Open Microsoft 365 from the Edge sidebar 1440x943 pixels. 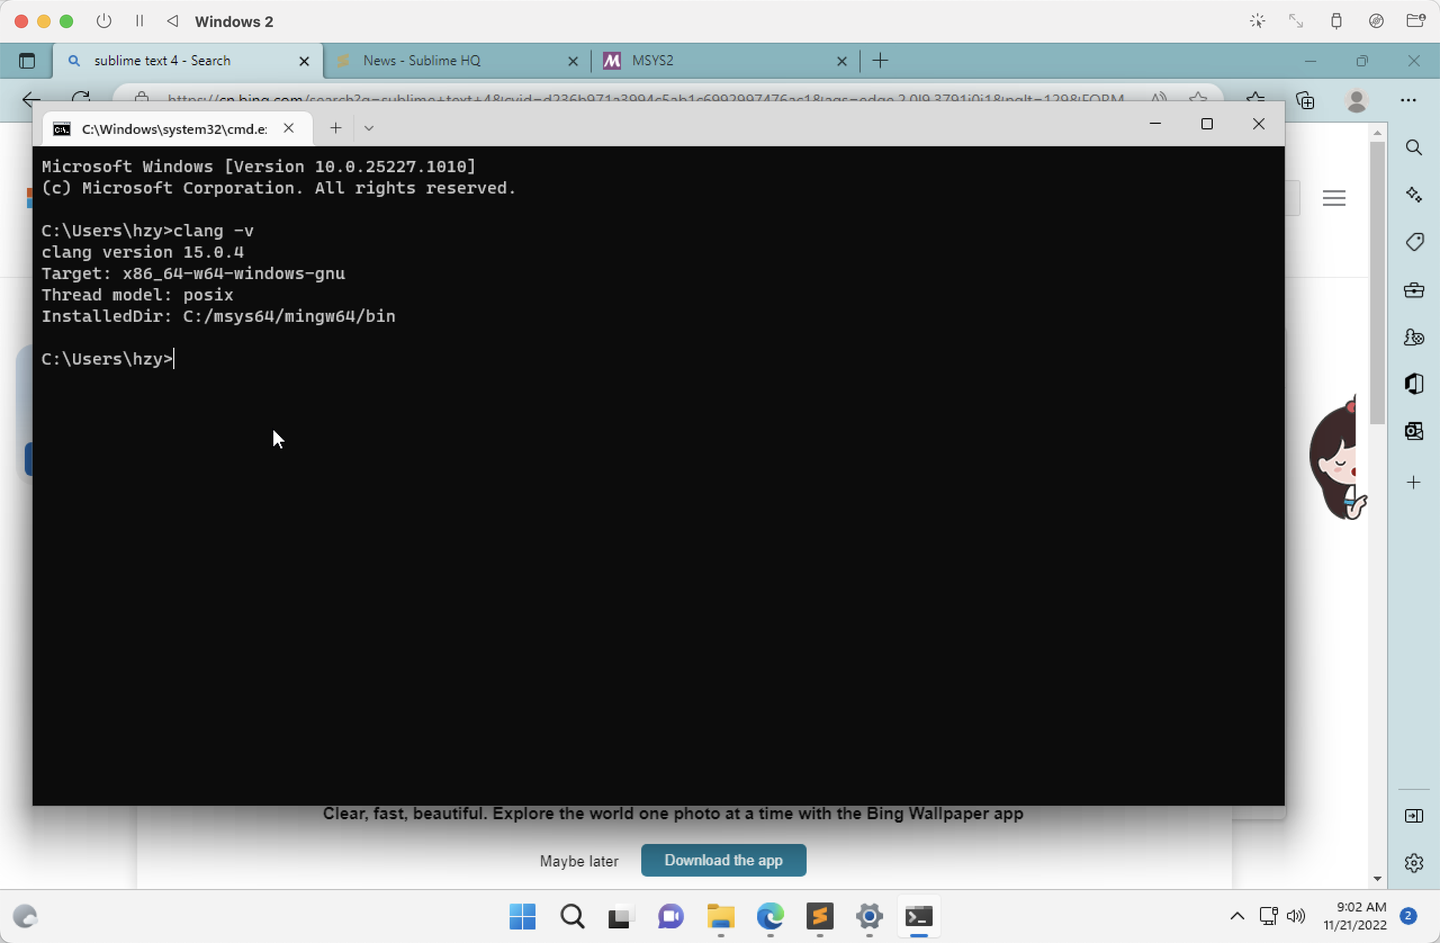point(1413,383)
